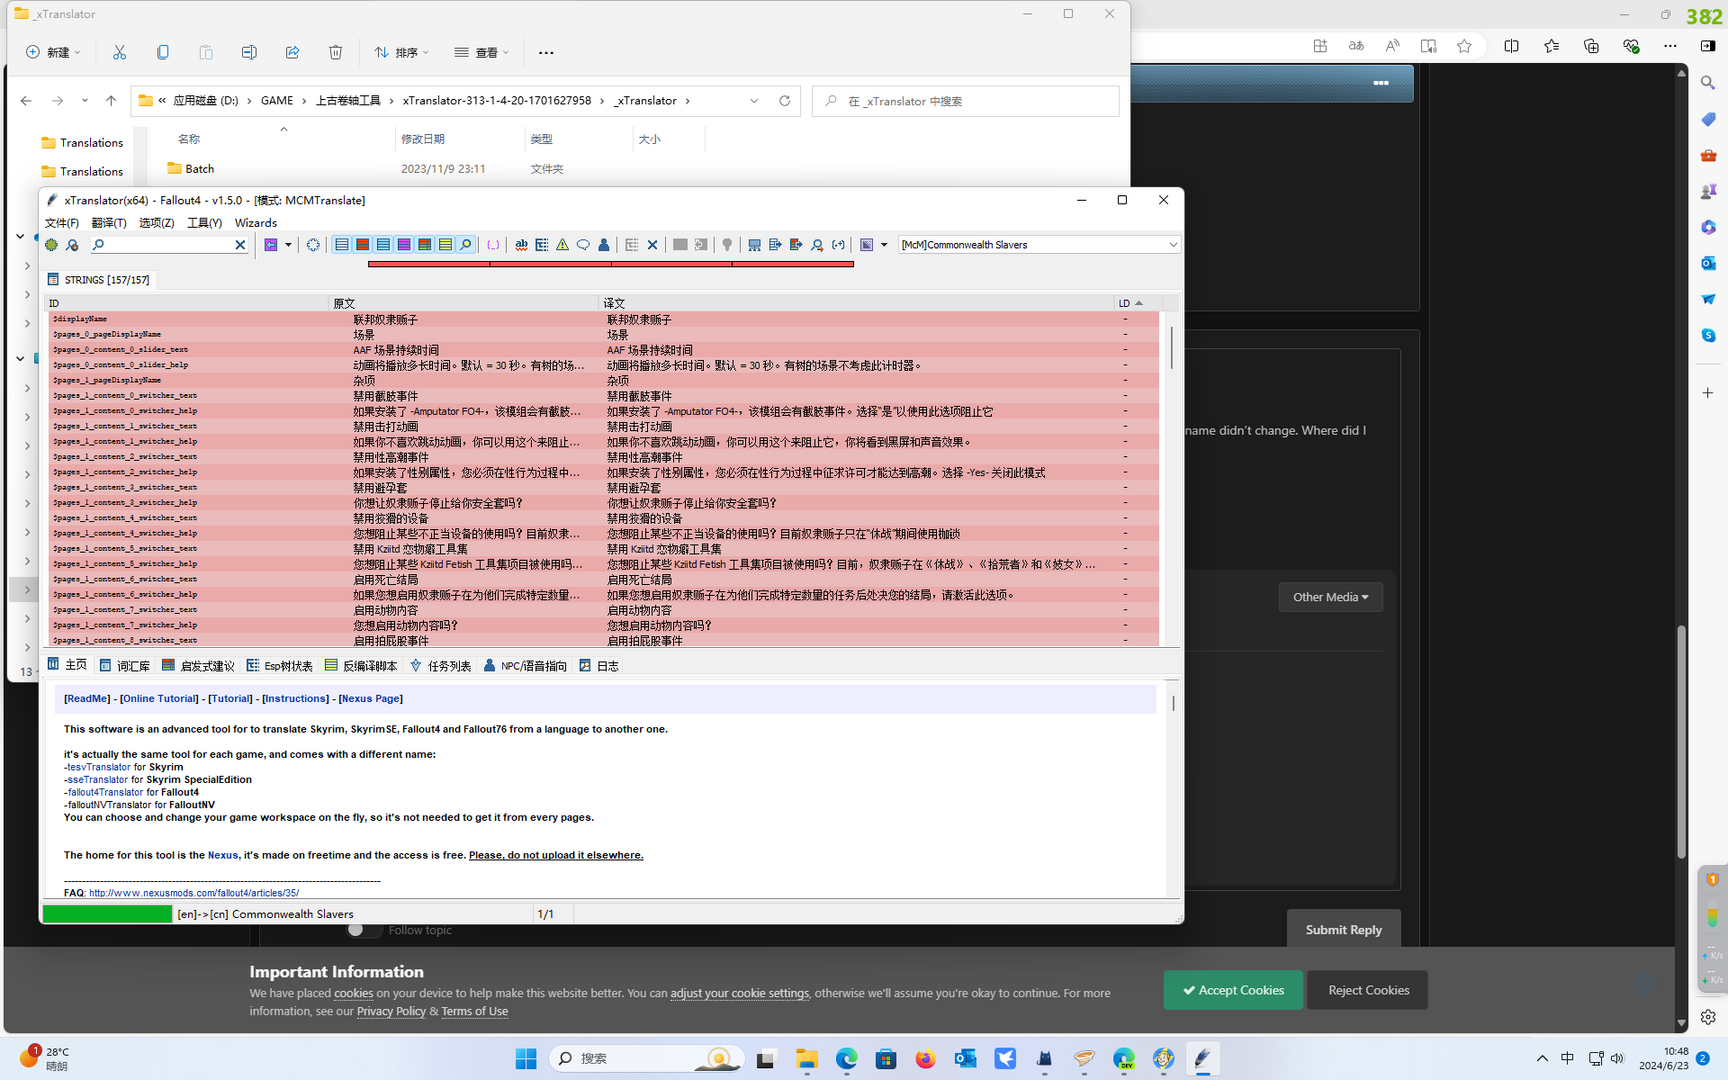This screenshot has width=1728, height=1080.
Task: Open the Privacy Policy link
Action: [x=391, y=1012]
